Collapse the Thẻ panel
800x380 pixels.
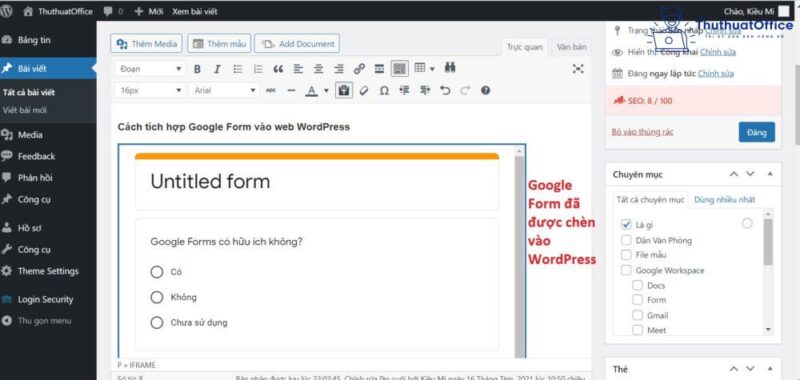pos(770,369)
